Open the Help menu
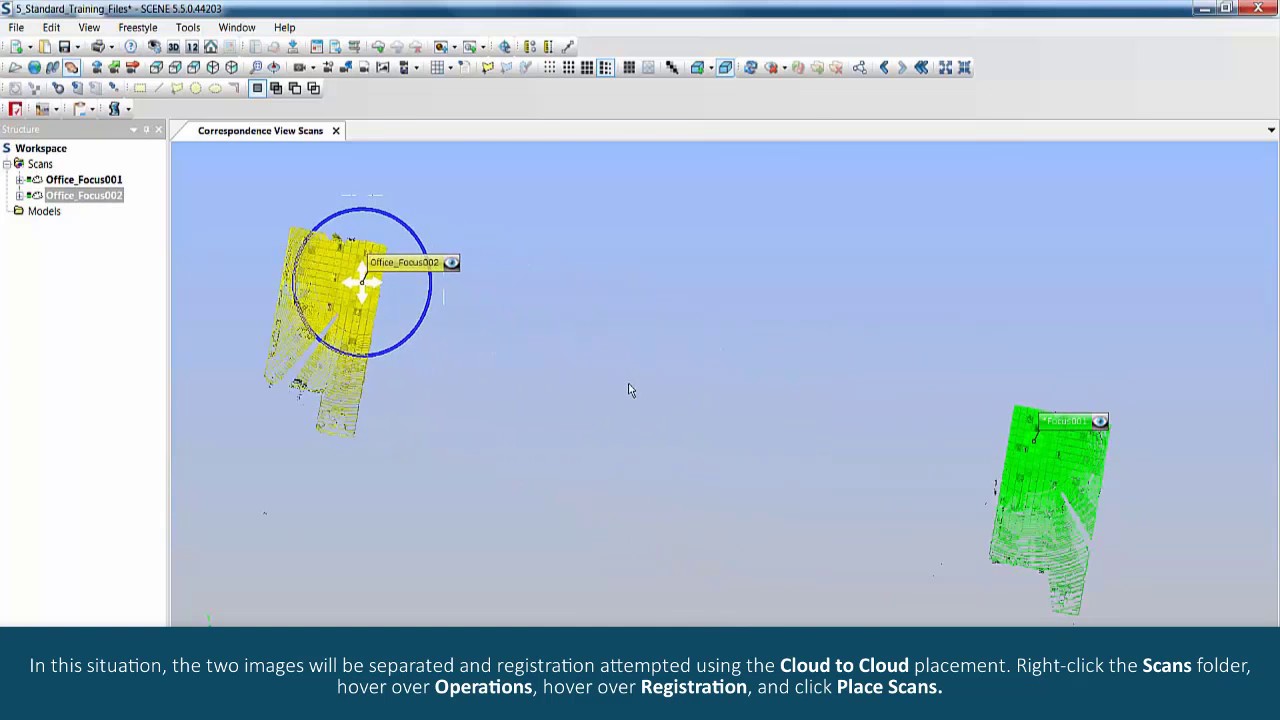The width and height of the screenshot is (1280, 720). [x=285, y=28]
